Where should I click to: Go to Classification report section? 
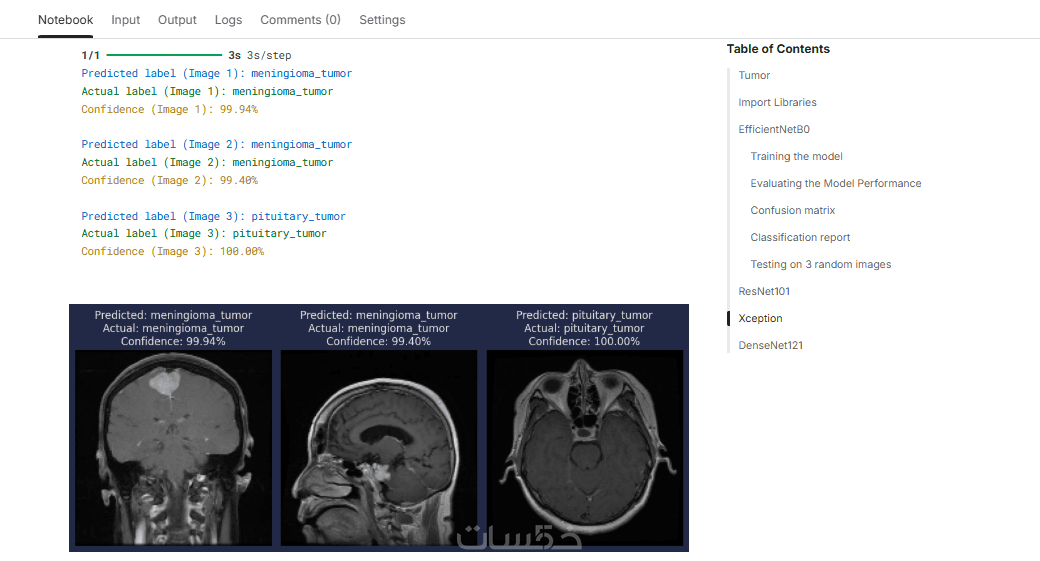[800, 237]
